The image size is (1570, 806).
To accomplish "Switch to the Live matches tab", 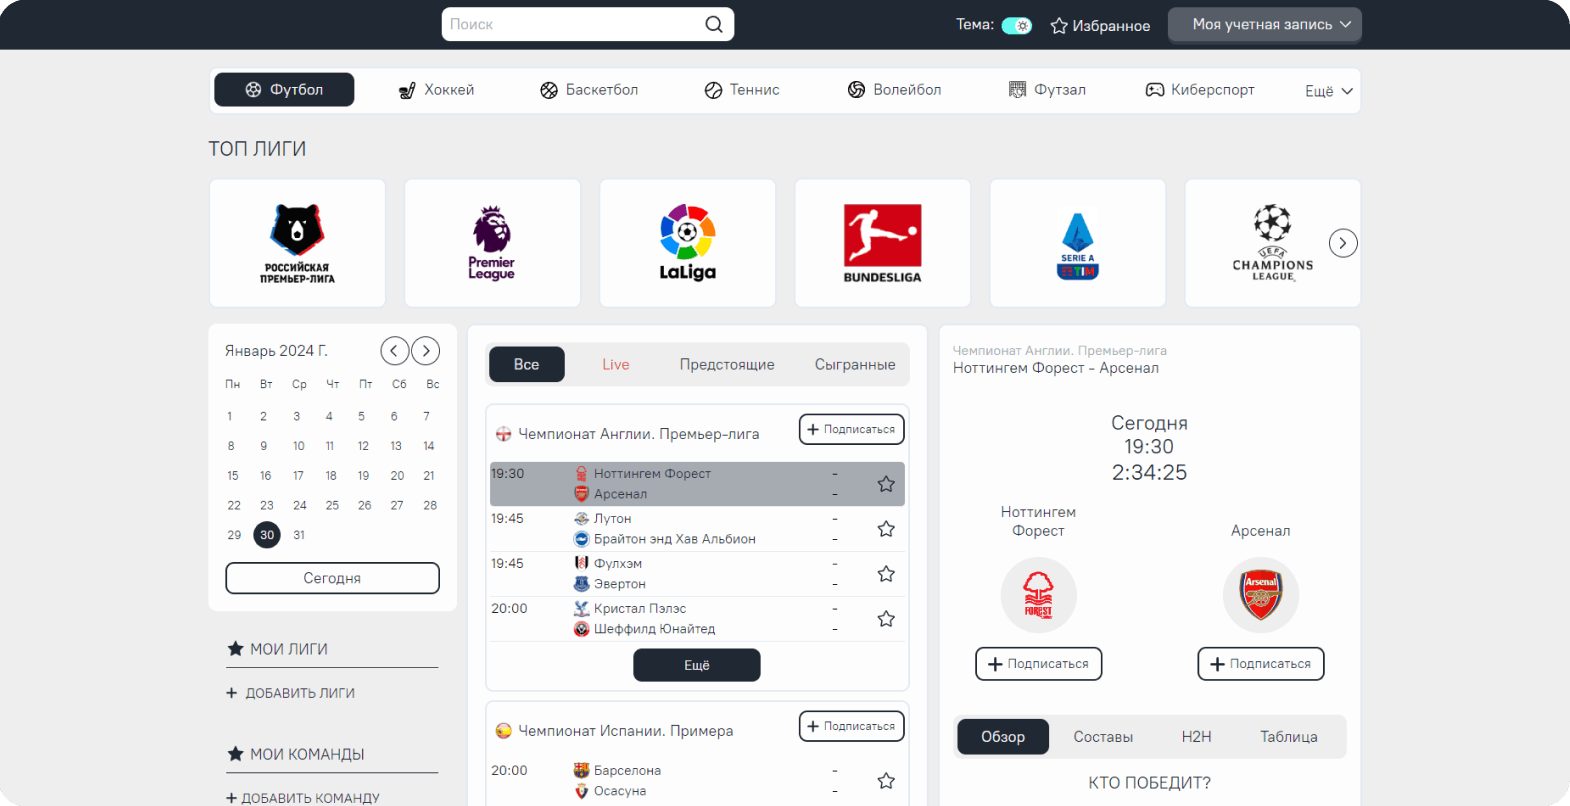I will pos(616,365).
